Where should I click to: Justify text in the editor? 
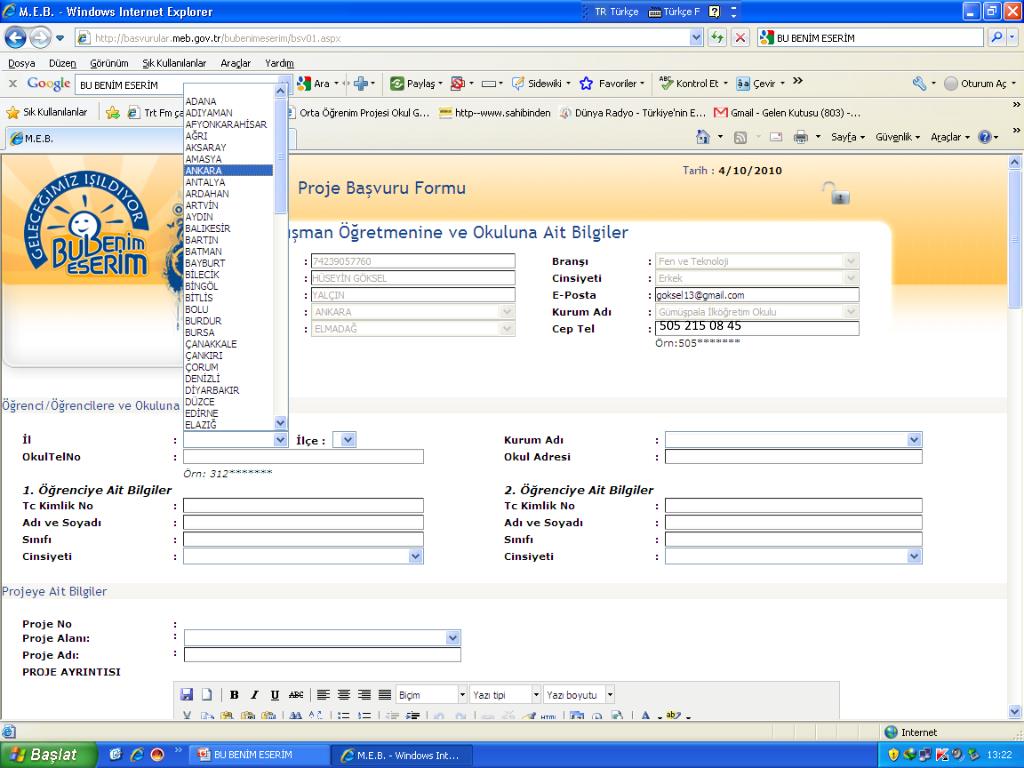385,695
